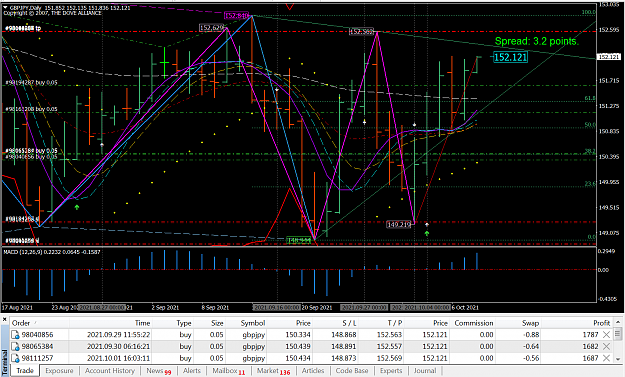Viewport: 625px width, 377px height.
Task: Click the profit value 1787
Action: point(590,335)
